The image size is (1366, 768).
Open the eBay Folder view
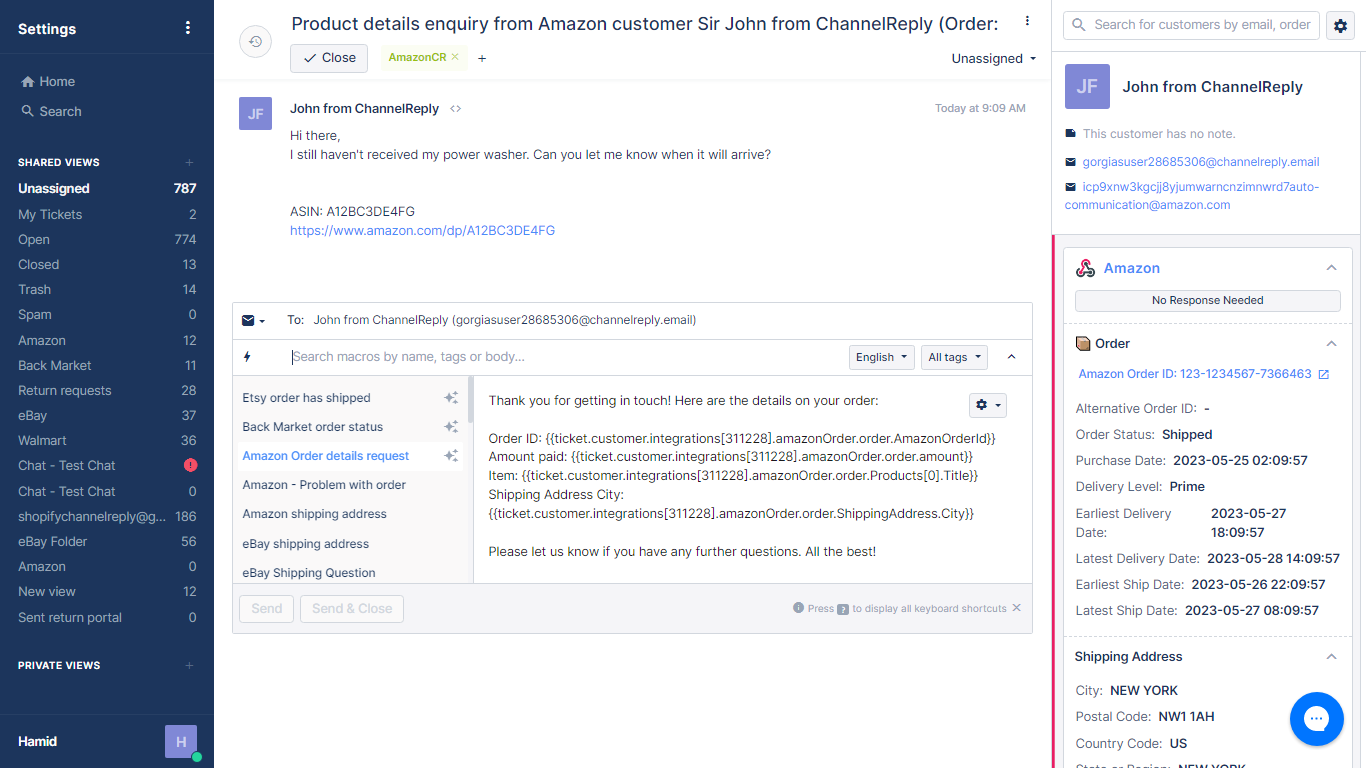click(107, 541)
